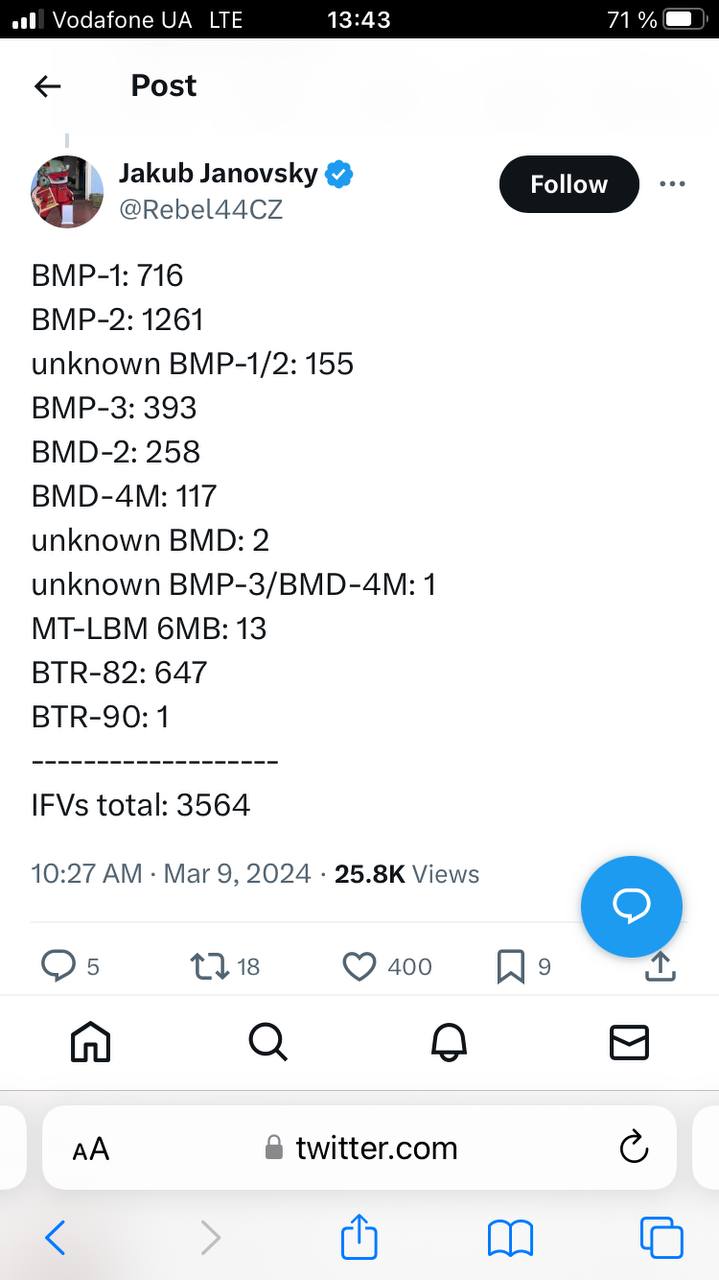
Task: Go back using the Post header arrow
Action: (47, 86)
